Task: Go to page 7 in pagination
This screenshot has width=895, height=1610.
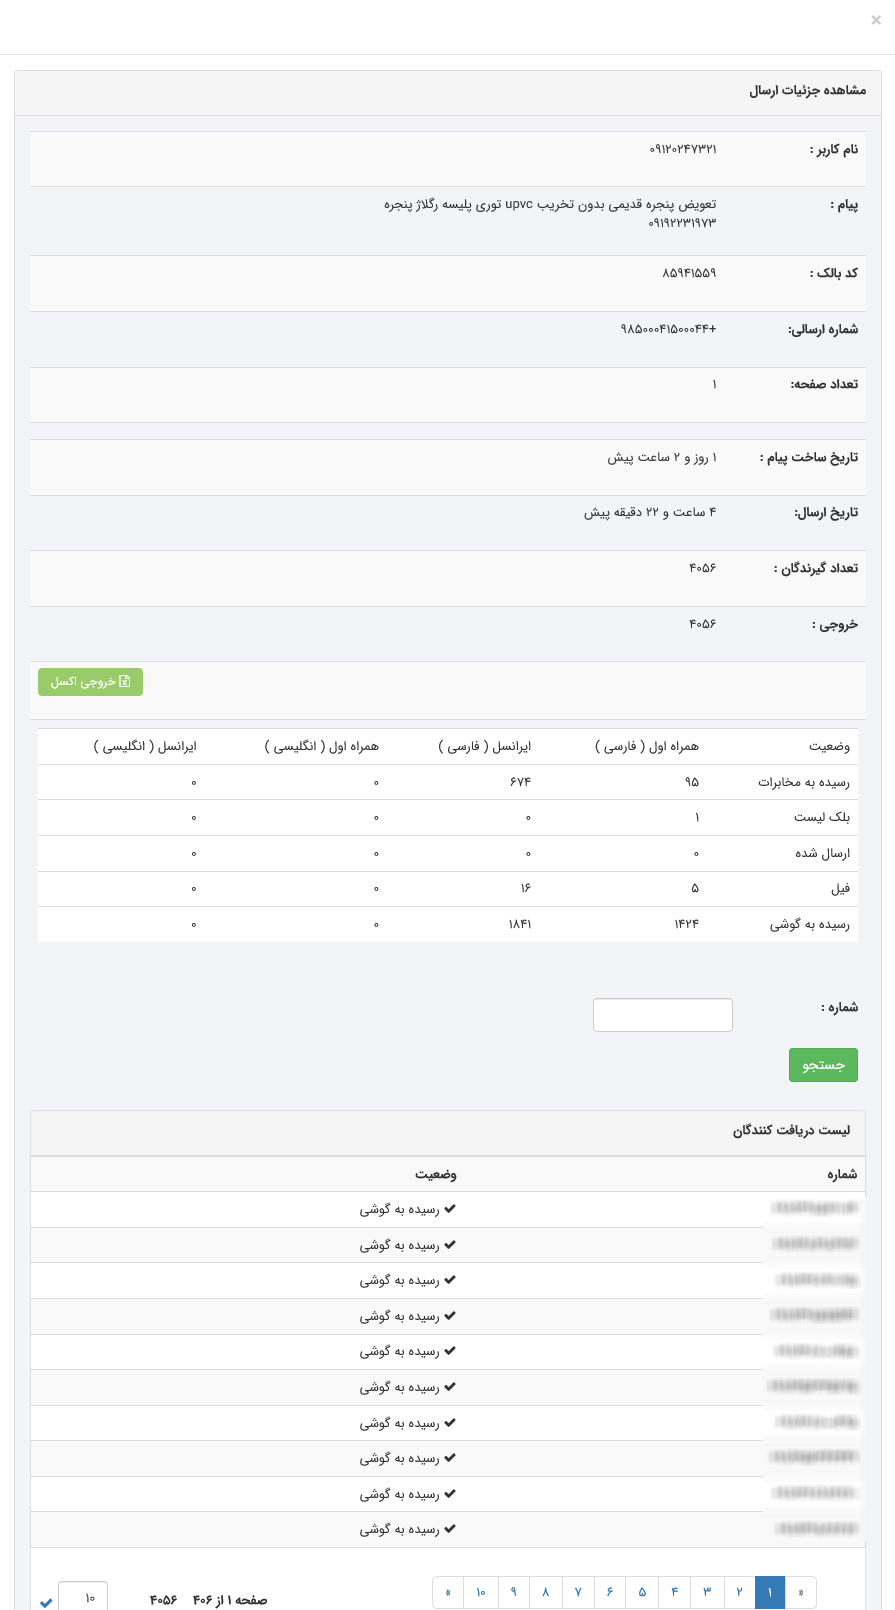Action: click(x=578, y=1592)
